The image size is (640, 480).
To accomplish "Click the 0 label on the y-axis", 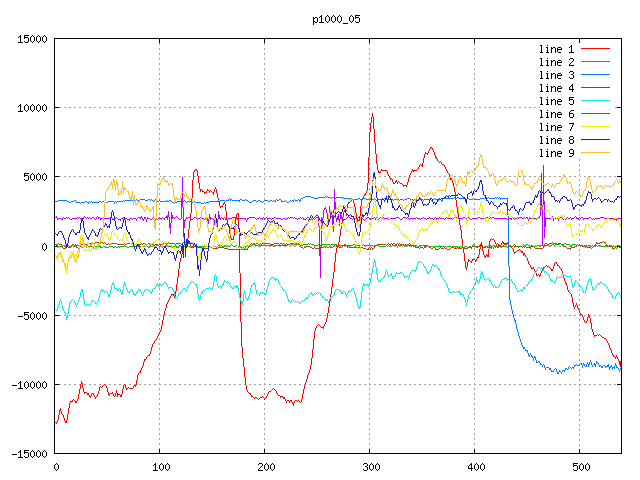I will point(46,246).
